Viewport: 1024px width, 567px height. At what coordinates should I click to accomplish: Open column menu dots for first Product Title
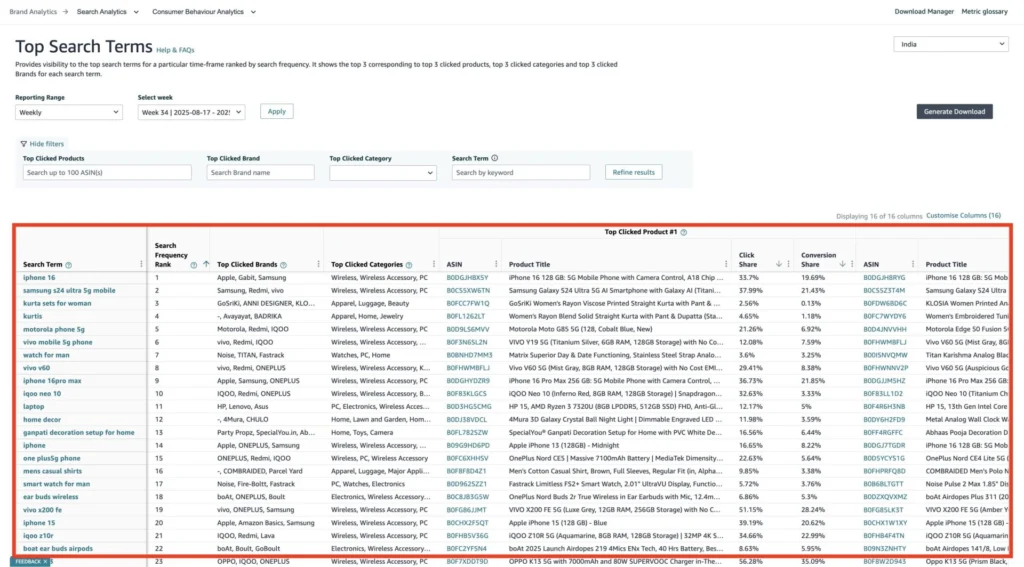726,265
